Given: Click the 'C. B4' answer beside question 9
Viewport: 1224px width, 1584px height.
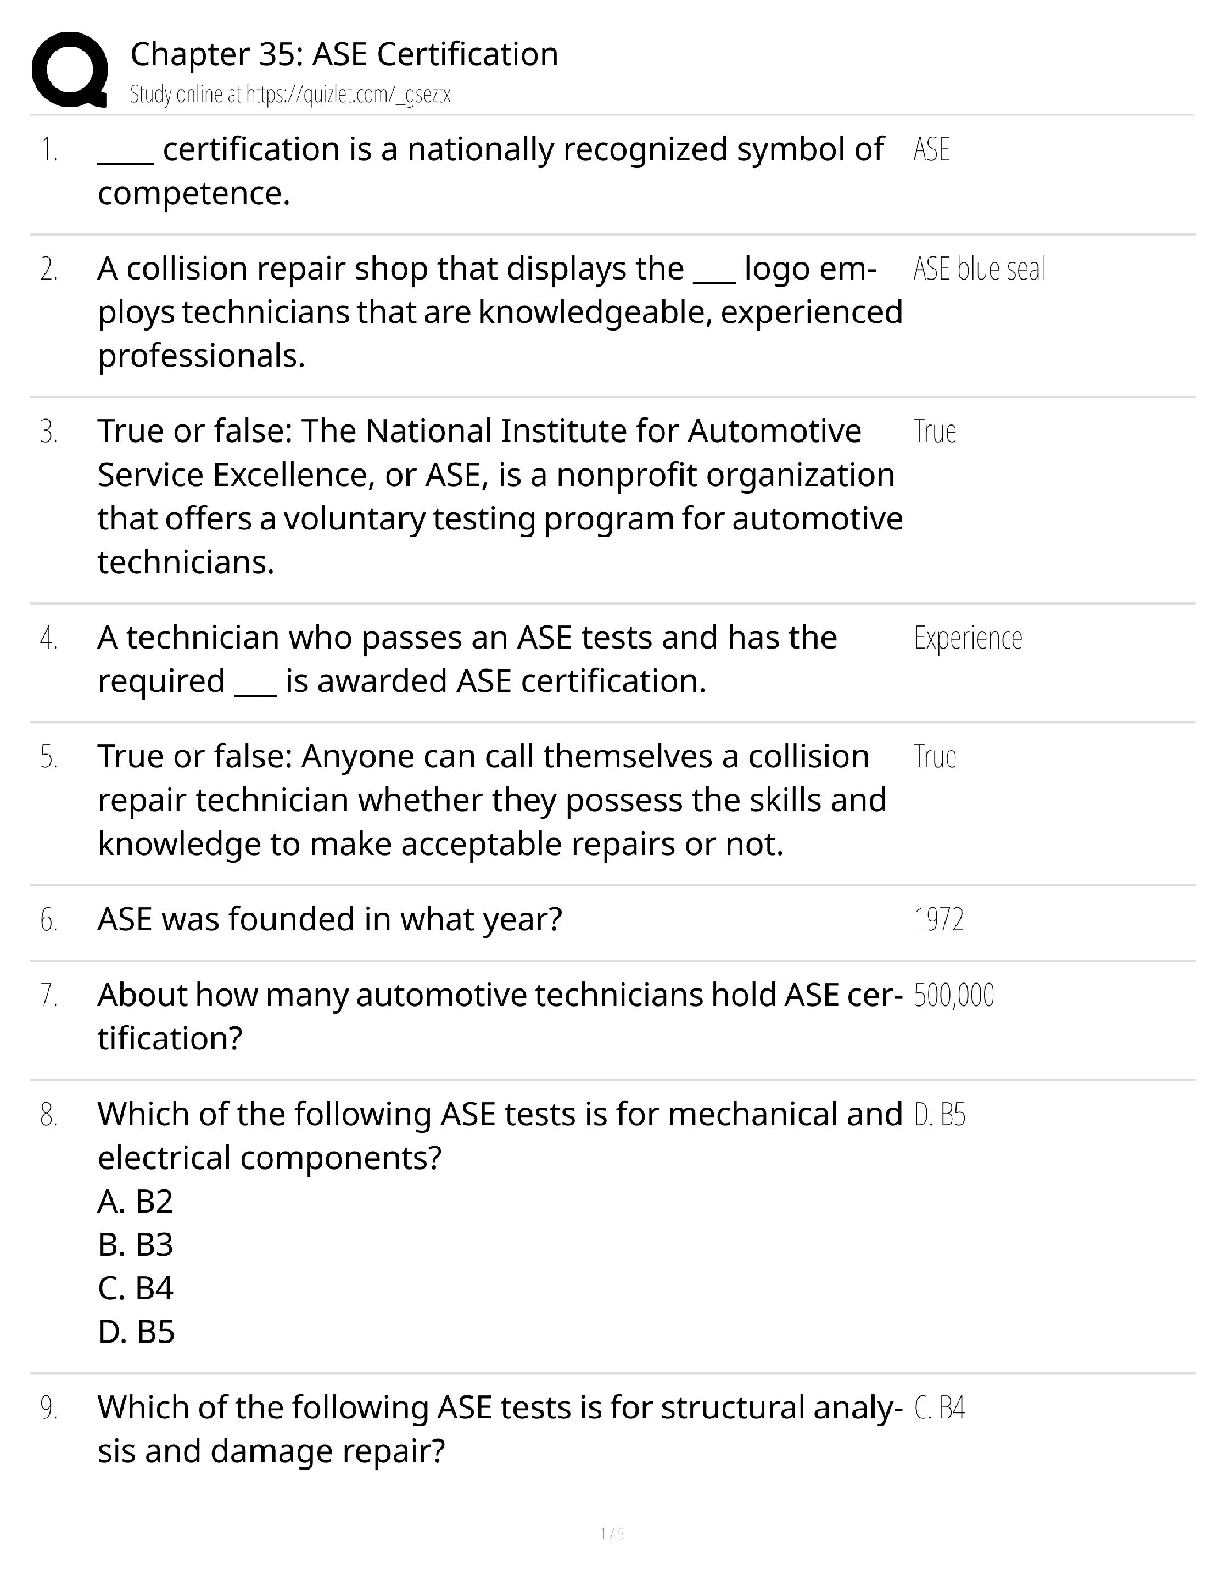Looking at the screenshot, I should pyautogui.click(x=939, y=1408).
